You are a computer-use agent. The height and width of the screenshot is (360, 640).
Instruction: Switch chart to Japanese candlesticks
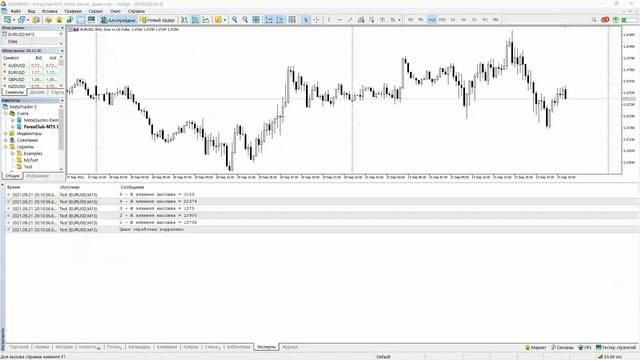pyautogui.click(x=196, y=20)
